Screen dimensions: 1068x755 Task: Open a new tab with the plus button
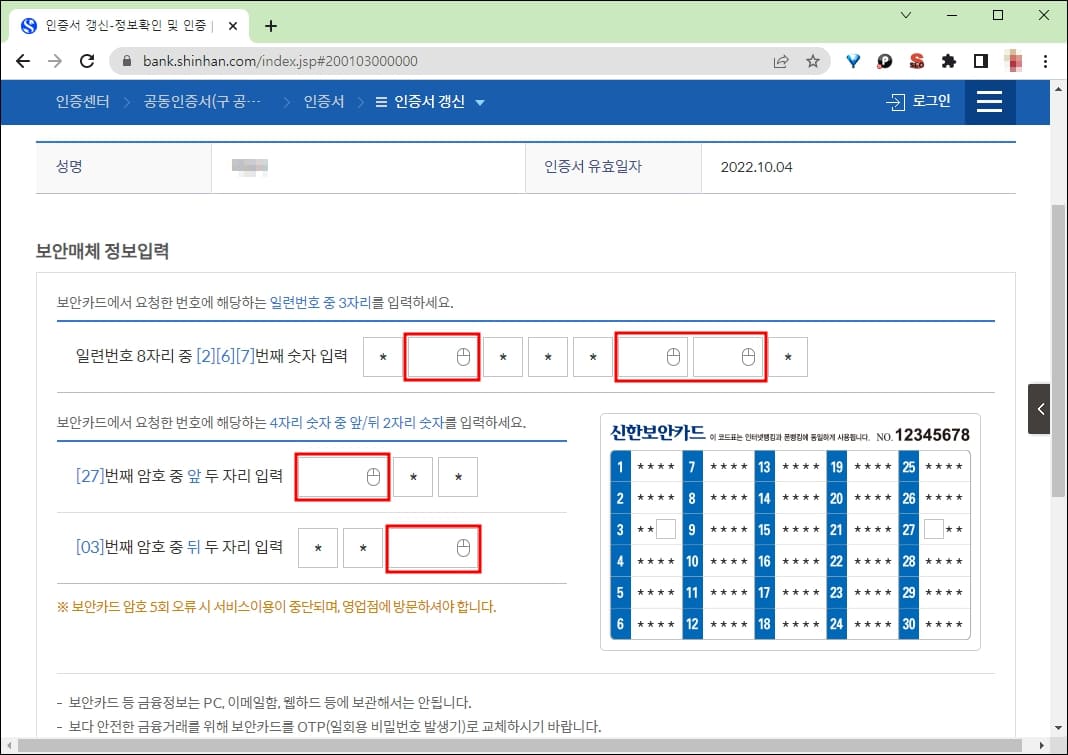point(270,25)
